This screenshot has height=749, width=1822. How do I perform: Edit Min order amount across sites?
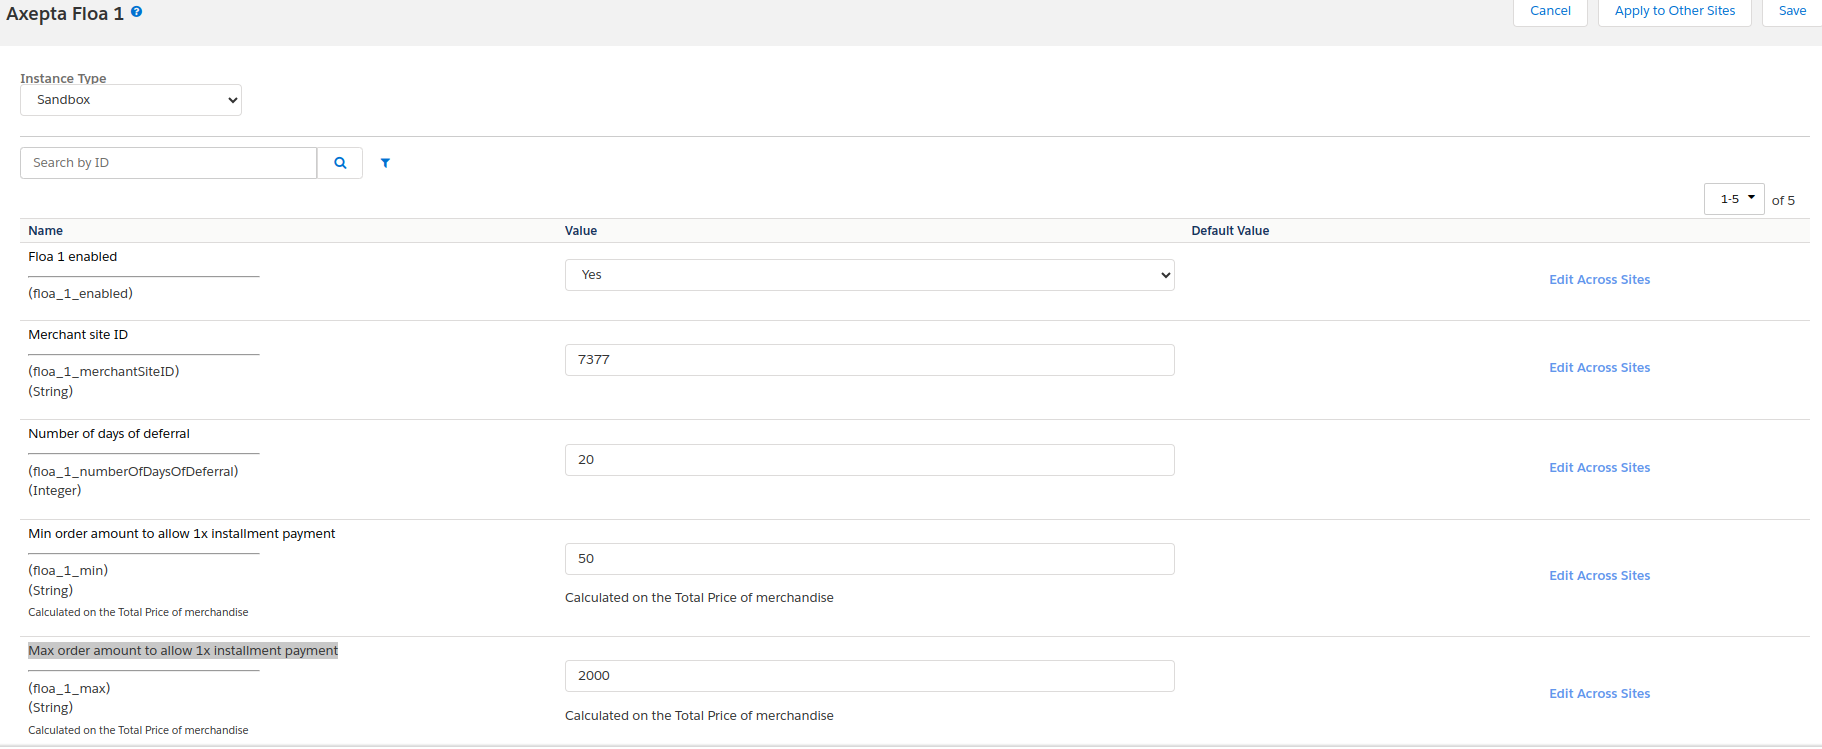tap(1599, 576)
